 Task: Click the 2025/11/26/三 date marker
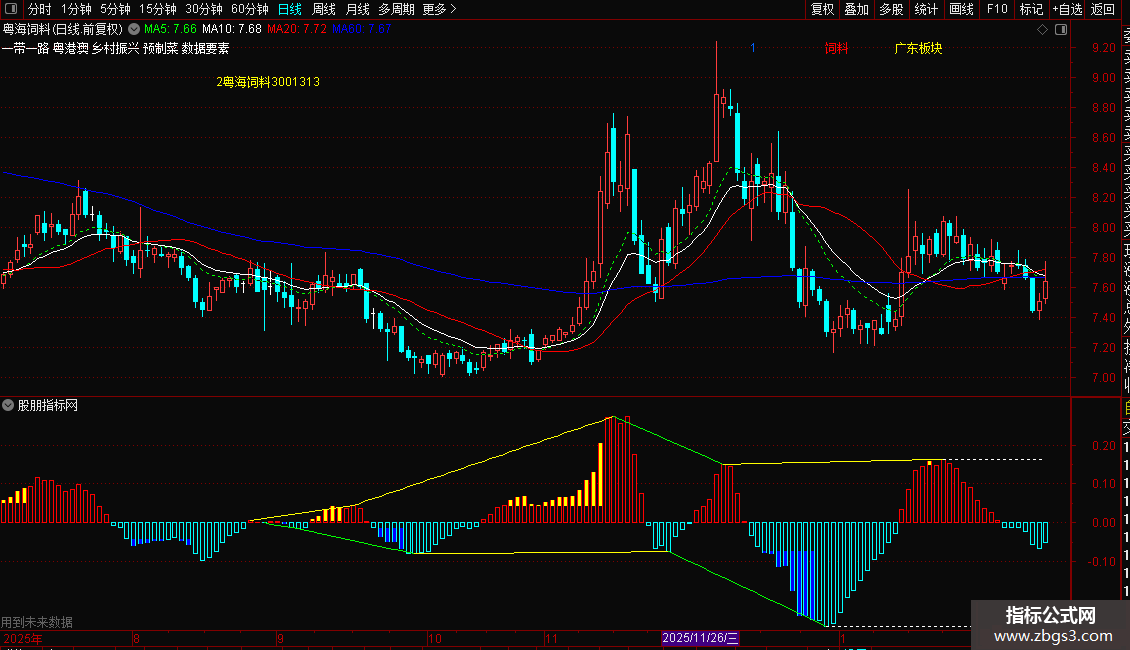click(x=700, y=638)
